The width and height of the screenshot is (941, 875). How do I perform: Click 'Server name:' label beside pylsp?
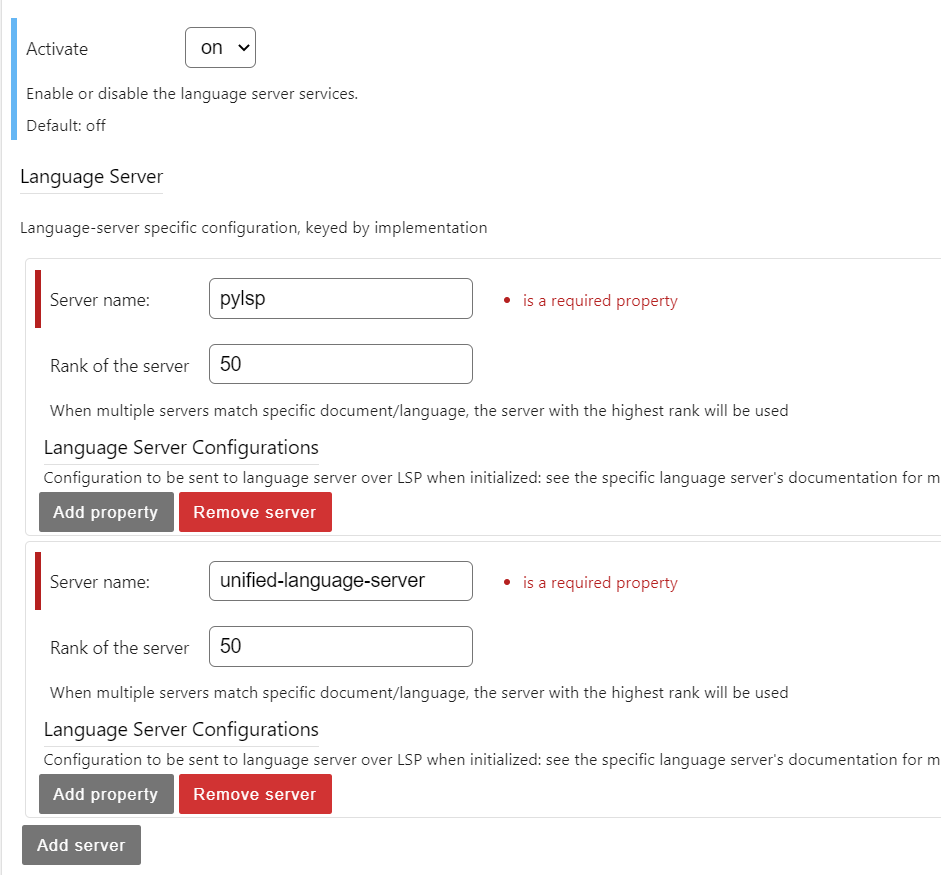click(100, 299)
